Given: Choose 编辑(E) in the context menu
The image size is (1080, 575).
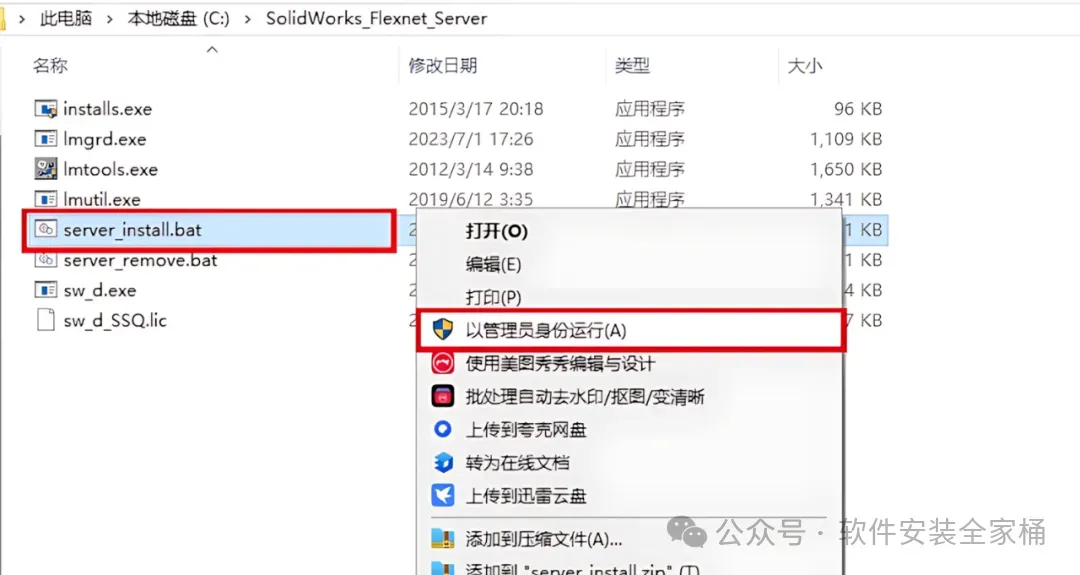Looking at the screenshot, I should coord(493,264).
